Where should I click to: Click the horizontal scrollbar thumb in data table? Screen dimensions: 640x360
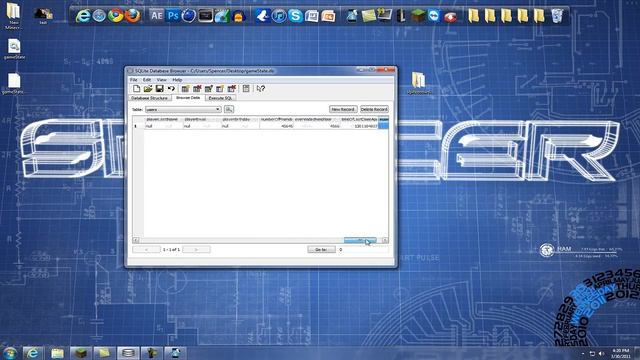360,240
